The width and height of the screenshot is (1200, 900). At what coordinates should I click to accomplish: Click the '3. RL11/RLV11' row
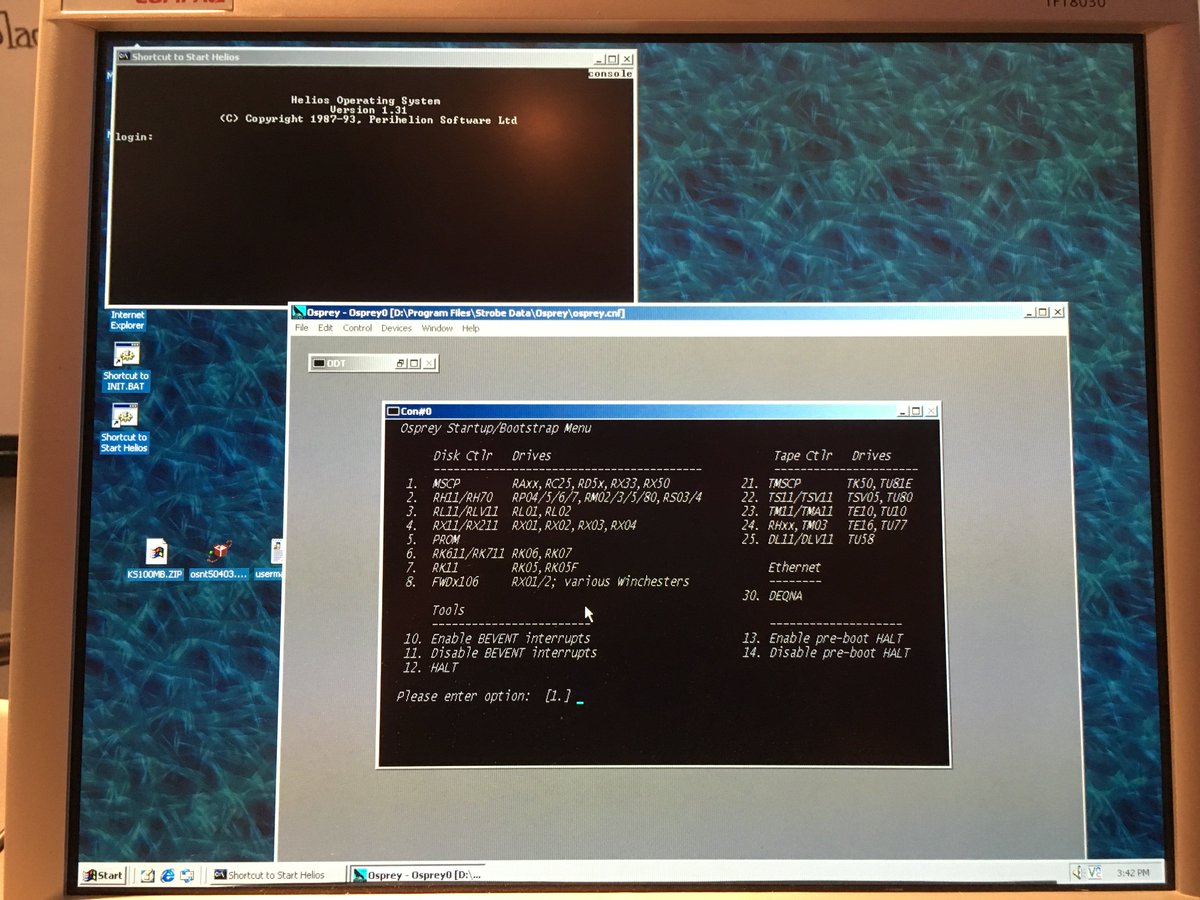tap(489, 511)
